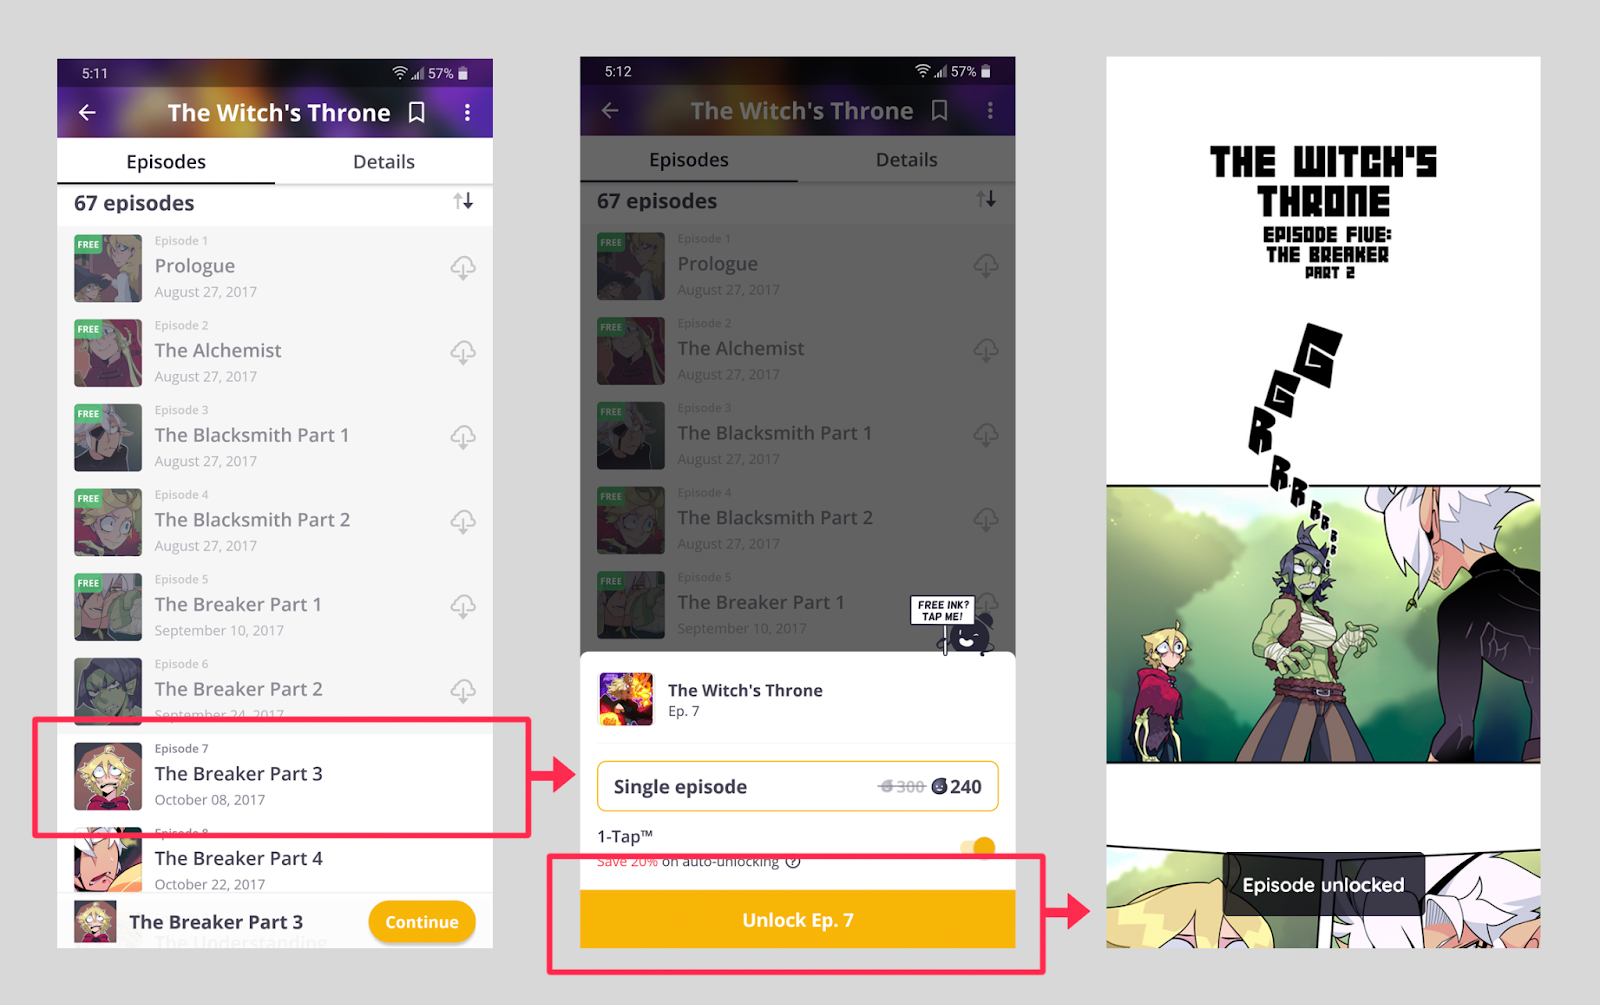Download The Breaker Part 1 via its cloud icon
This screenshot has height=1005, width=1600.
click(463, 606)
